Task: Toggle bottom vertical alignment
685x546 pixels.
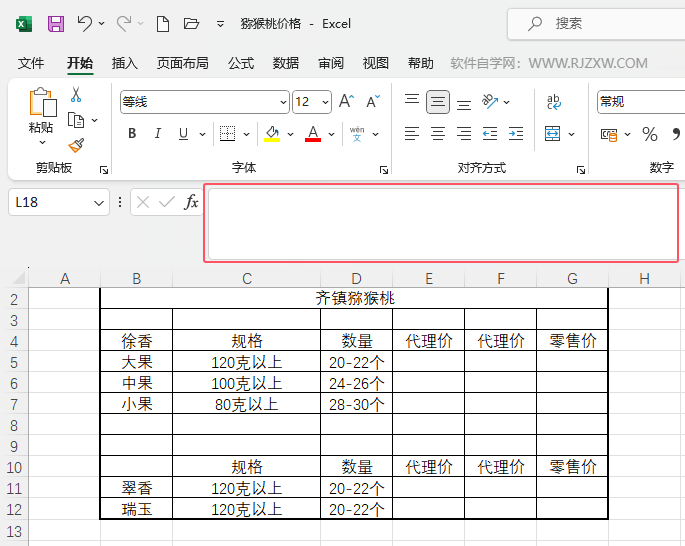Action: (464, 105)
